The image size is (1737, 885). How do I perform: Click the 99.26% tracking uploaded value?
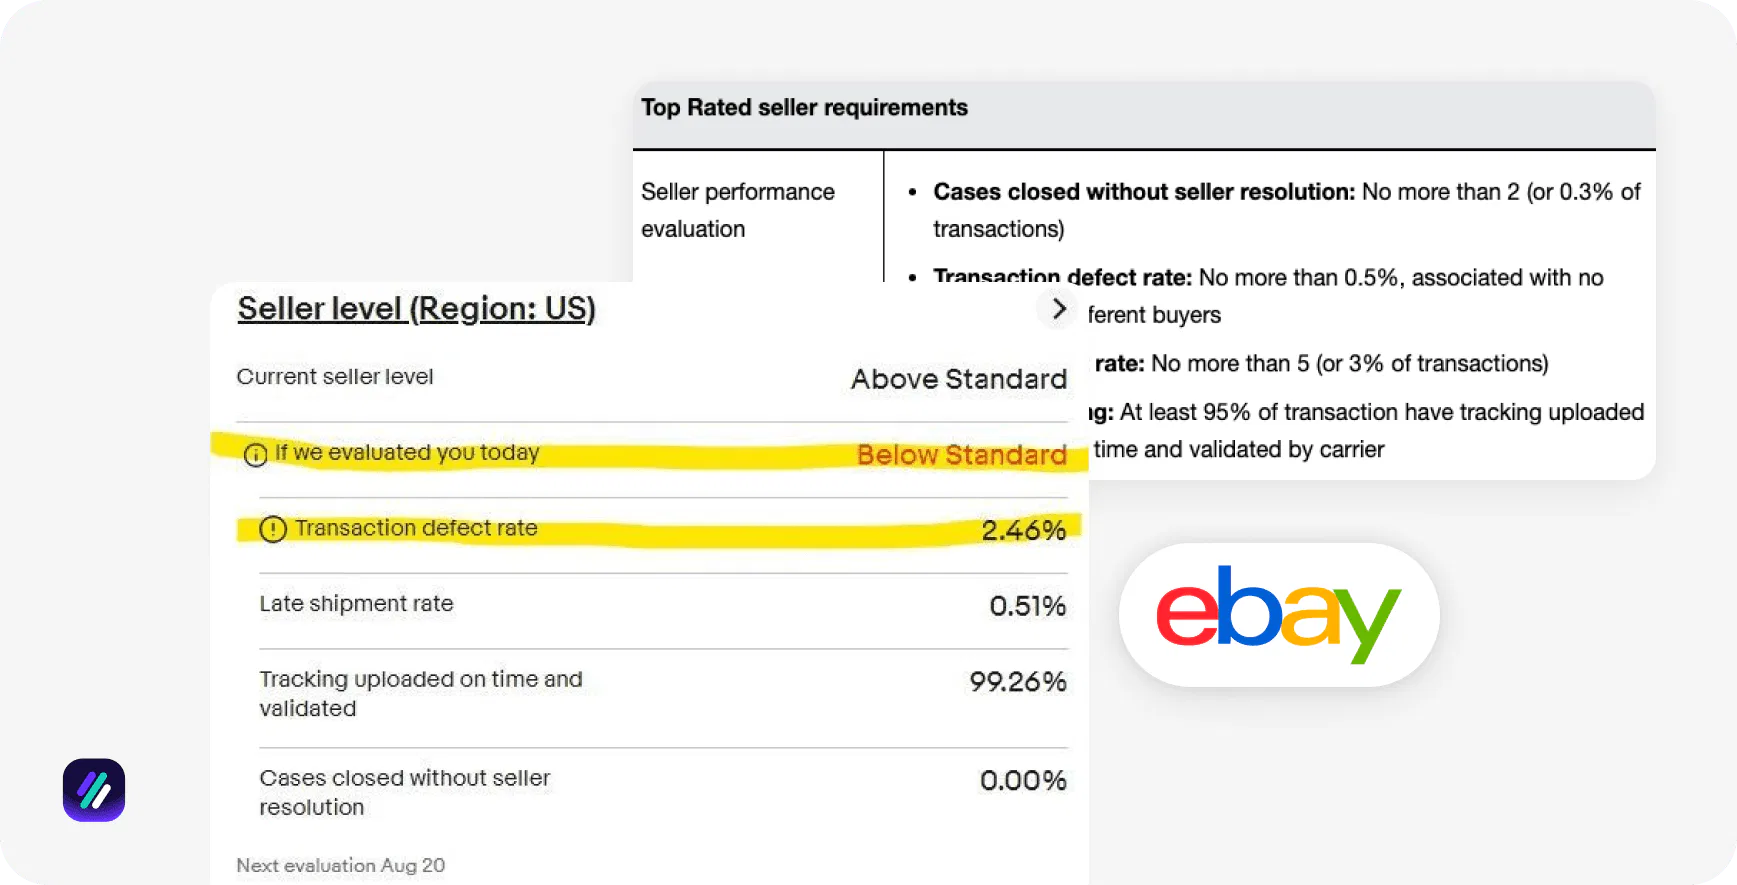1017,681
